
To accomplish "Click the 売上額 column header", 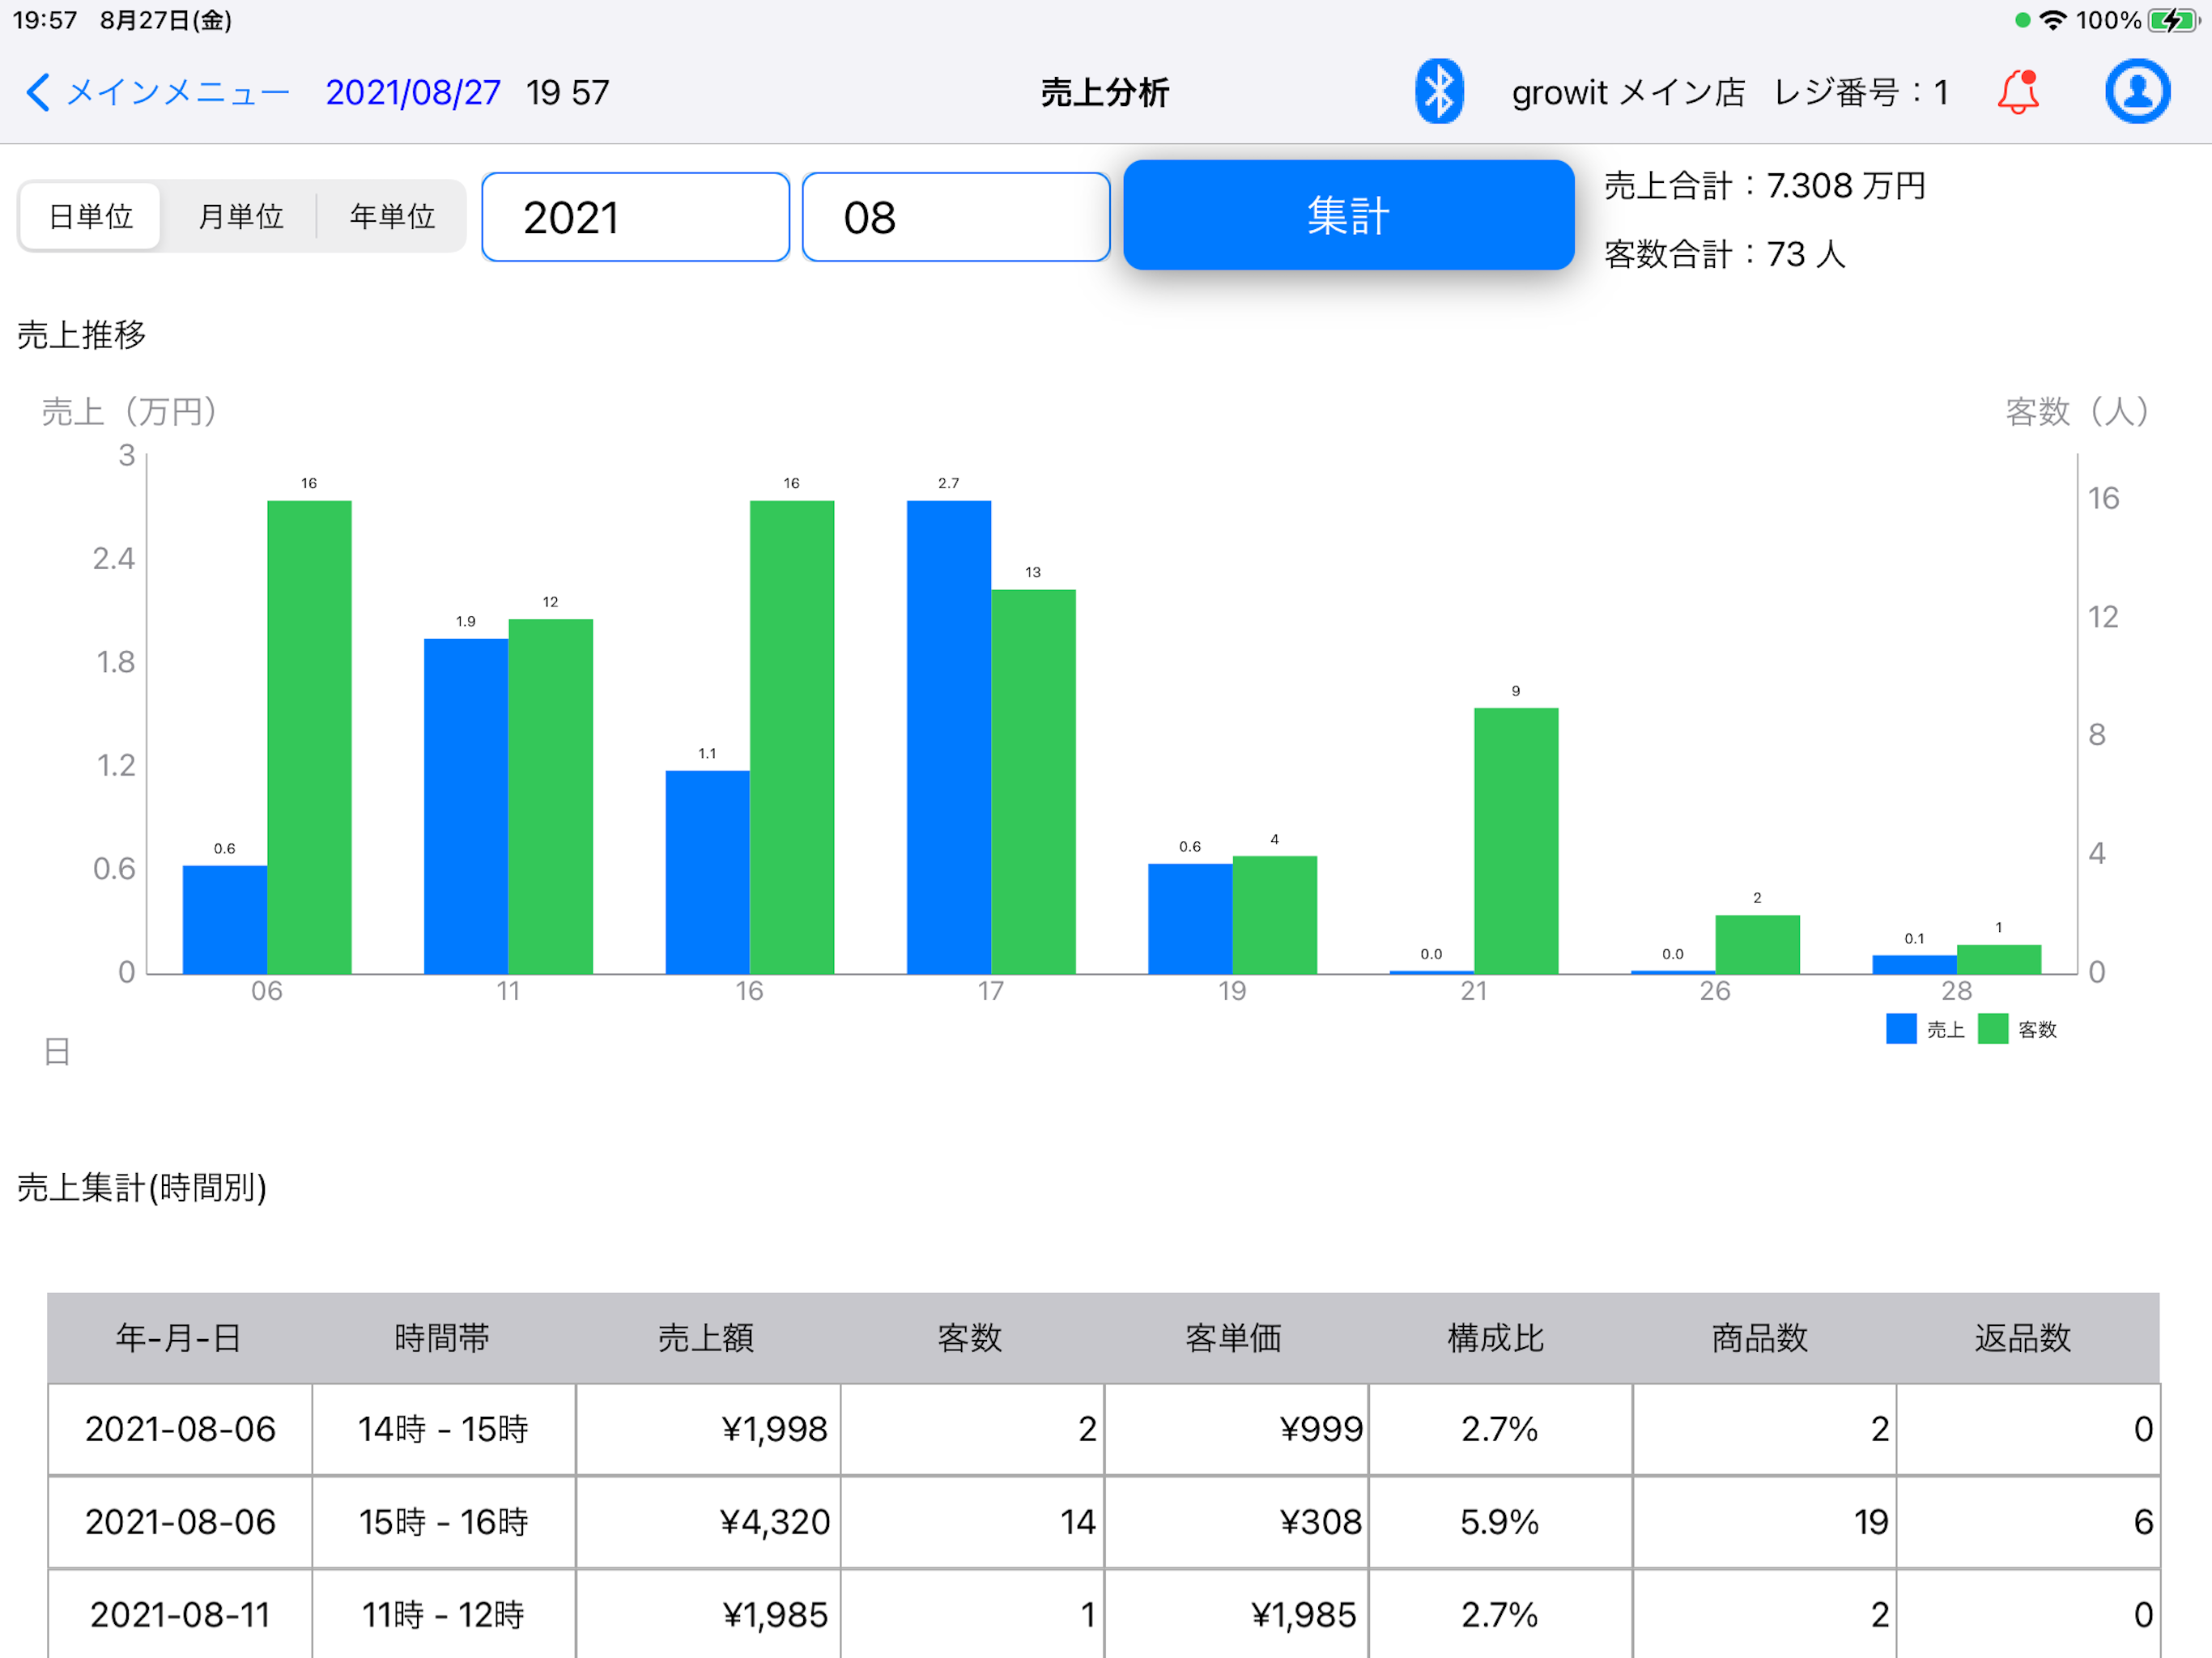I will [x=707, y=1338].
